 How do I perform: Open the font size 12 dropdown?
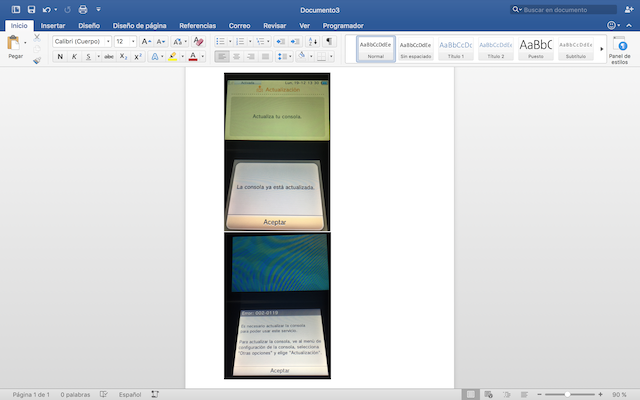125,42
